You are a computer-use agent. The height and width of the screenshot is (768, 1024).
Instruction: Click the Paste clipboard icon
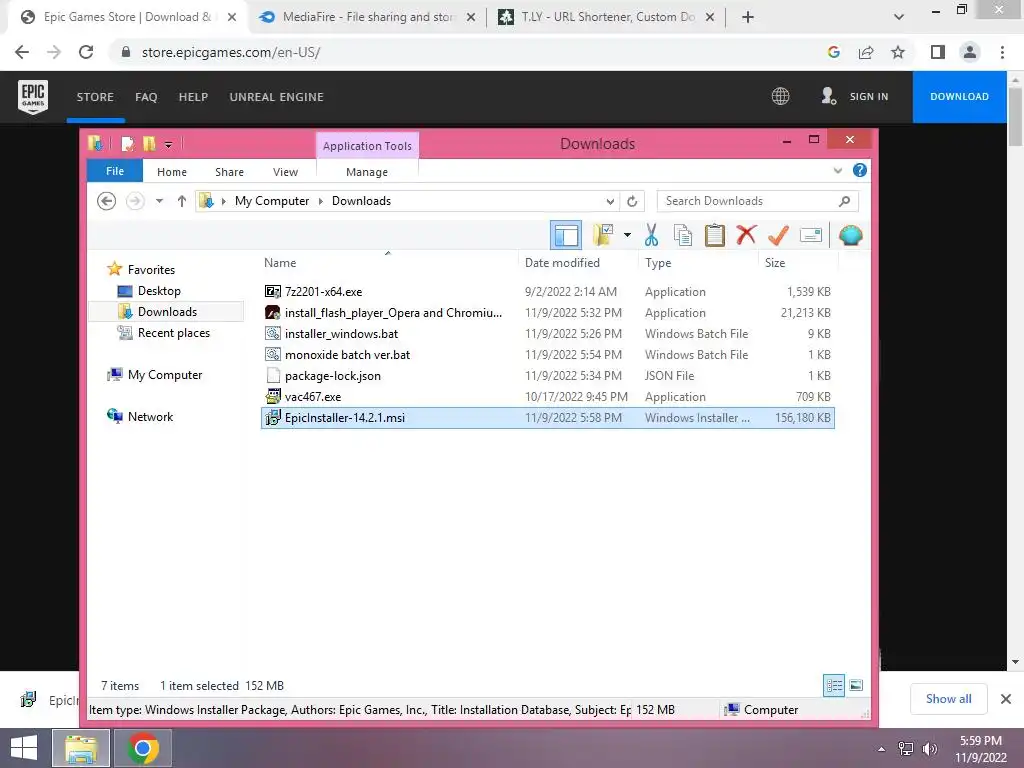click(714, 235)
